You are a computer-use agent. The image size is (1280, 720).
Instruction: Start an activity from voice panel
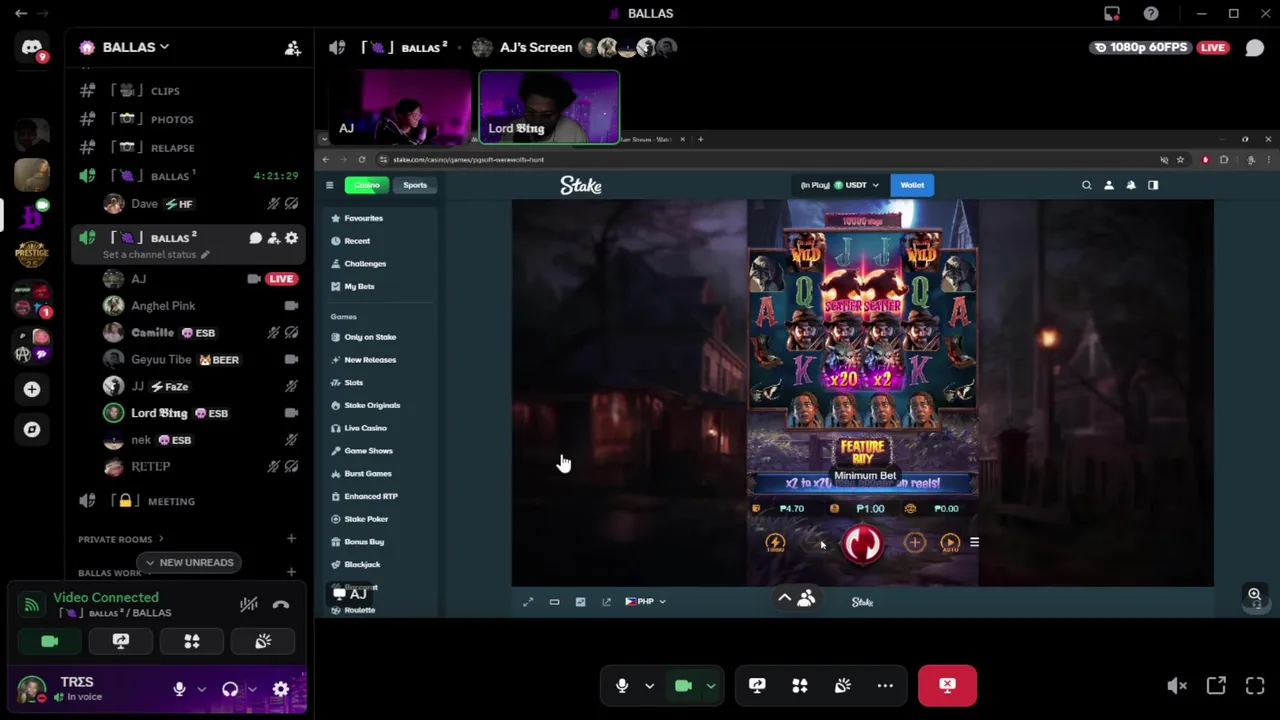tap(192, 642)
